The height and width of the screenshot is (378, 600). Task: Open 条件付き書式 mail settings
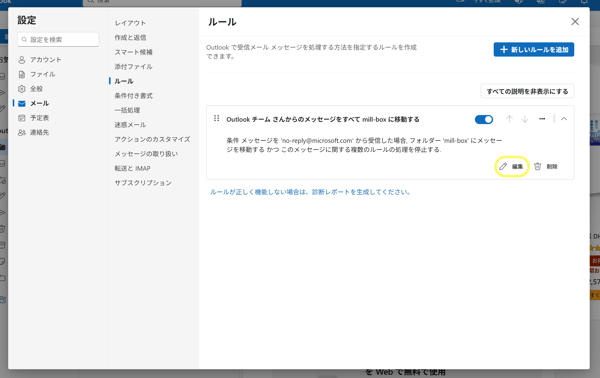pos(134,96)
